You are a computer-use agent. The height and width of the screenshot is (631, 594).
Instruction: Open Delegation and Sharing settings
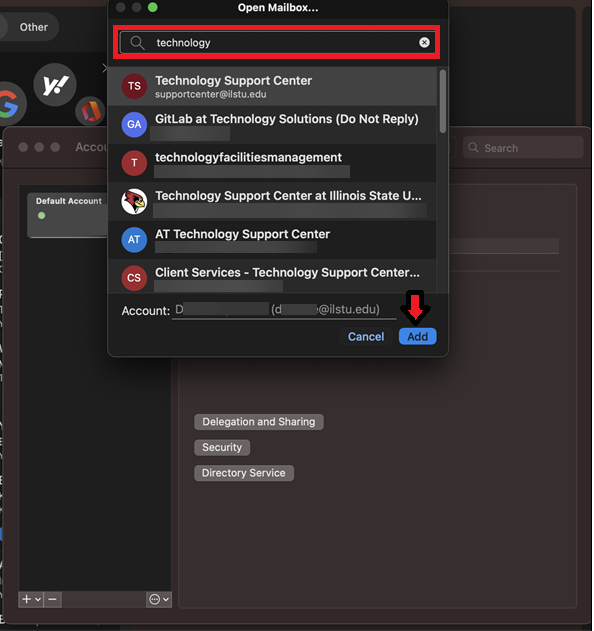[x=259, y=422]
